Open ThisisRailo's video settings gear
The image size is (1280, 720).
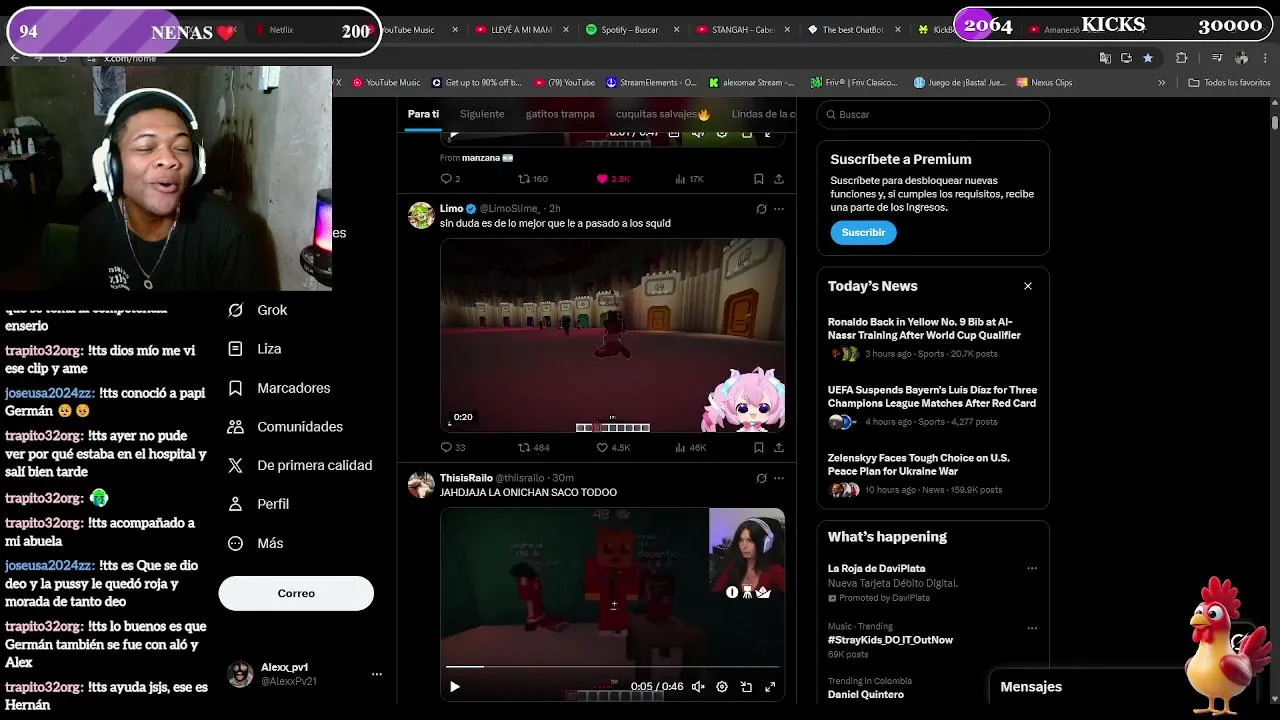point(722,687)
